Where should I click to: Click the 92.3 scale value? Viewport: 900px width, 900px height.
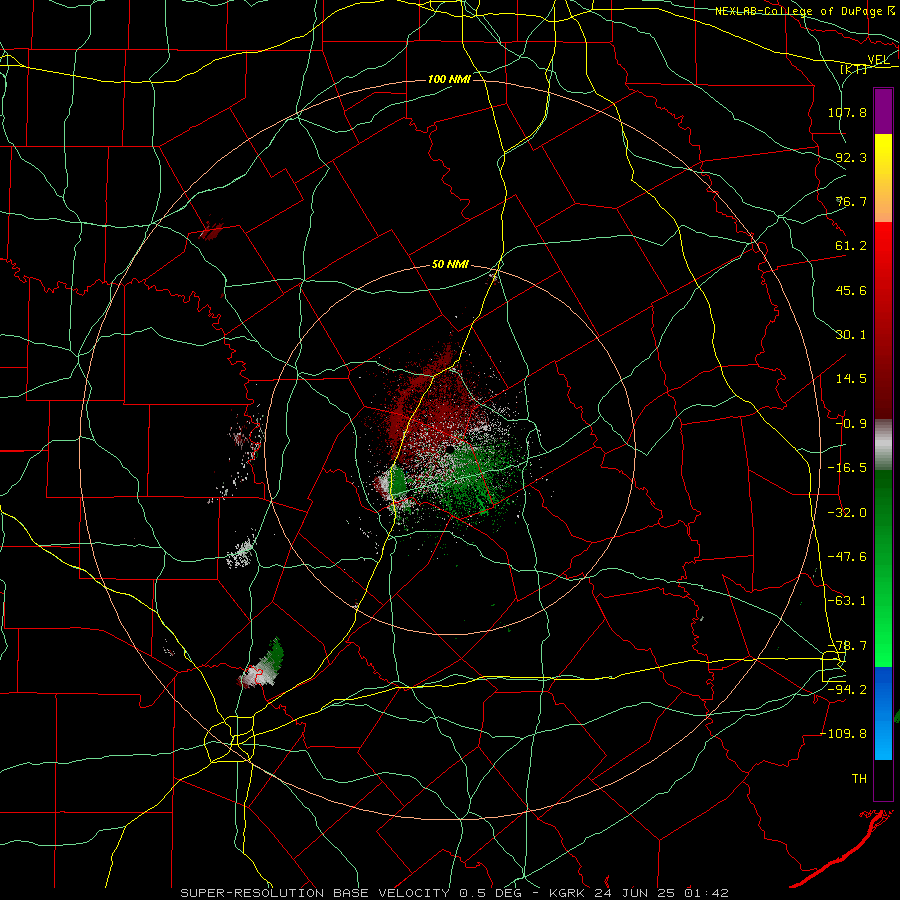click(851, 157)
